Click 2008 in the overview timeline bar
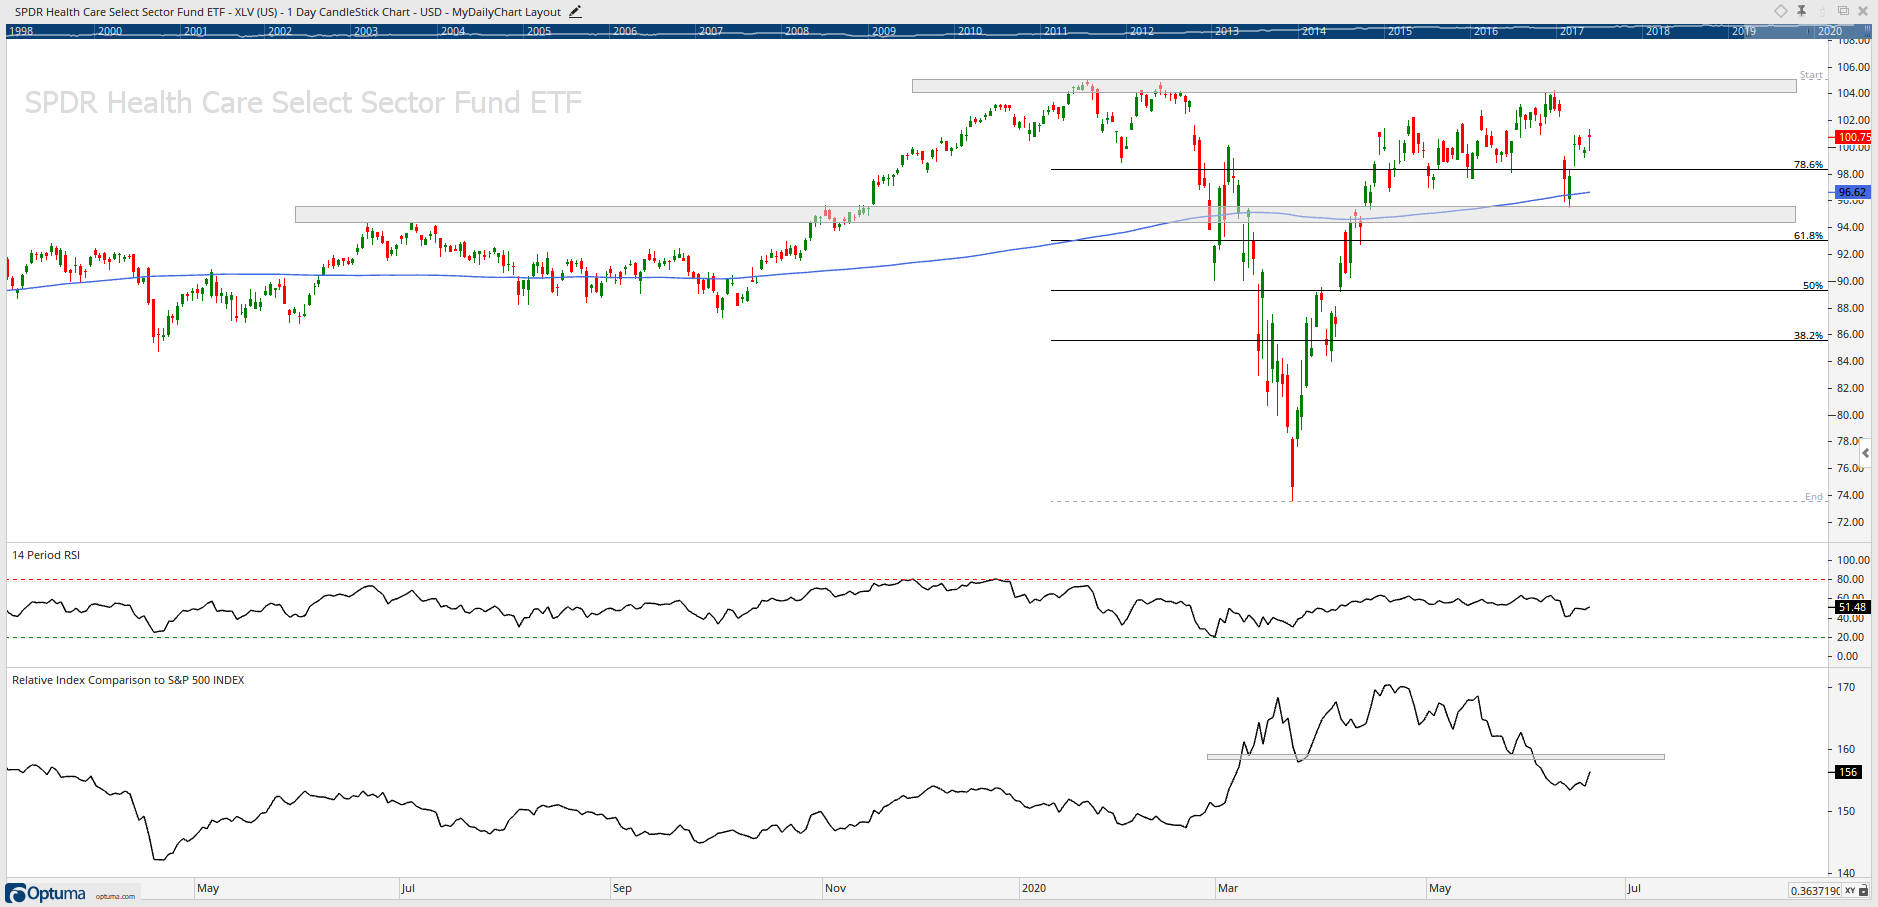 pyautogui.click(x=797, y=31)
